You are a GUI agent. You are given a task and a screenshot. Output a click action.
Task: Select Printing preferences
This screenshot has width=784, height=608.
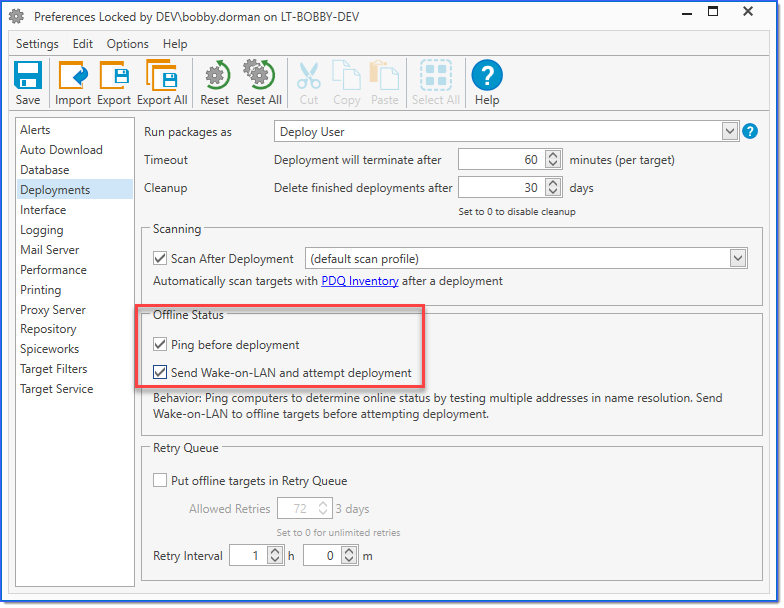pyautogui.click(x=75, y=290)
